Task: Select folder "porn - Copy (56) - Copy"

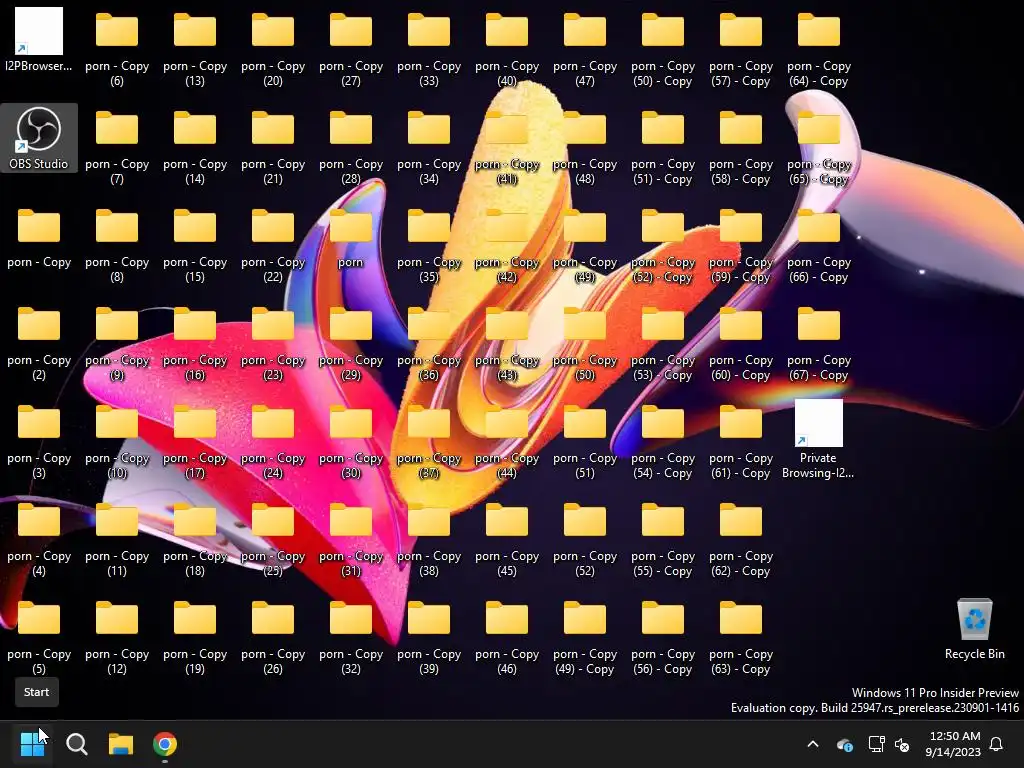Action: pos(663,637)
